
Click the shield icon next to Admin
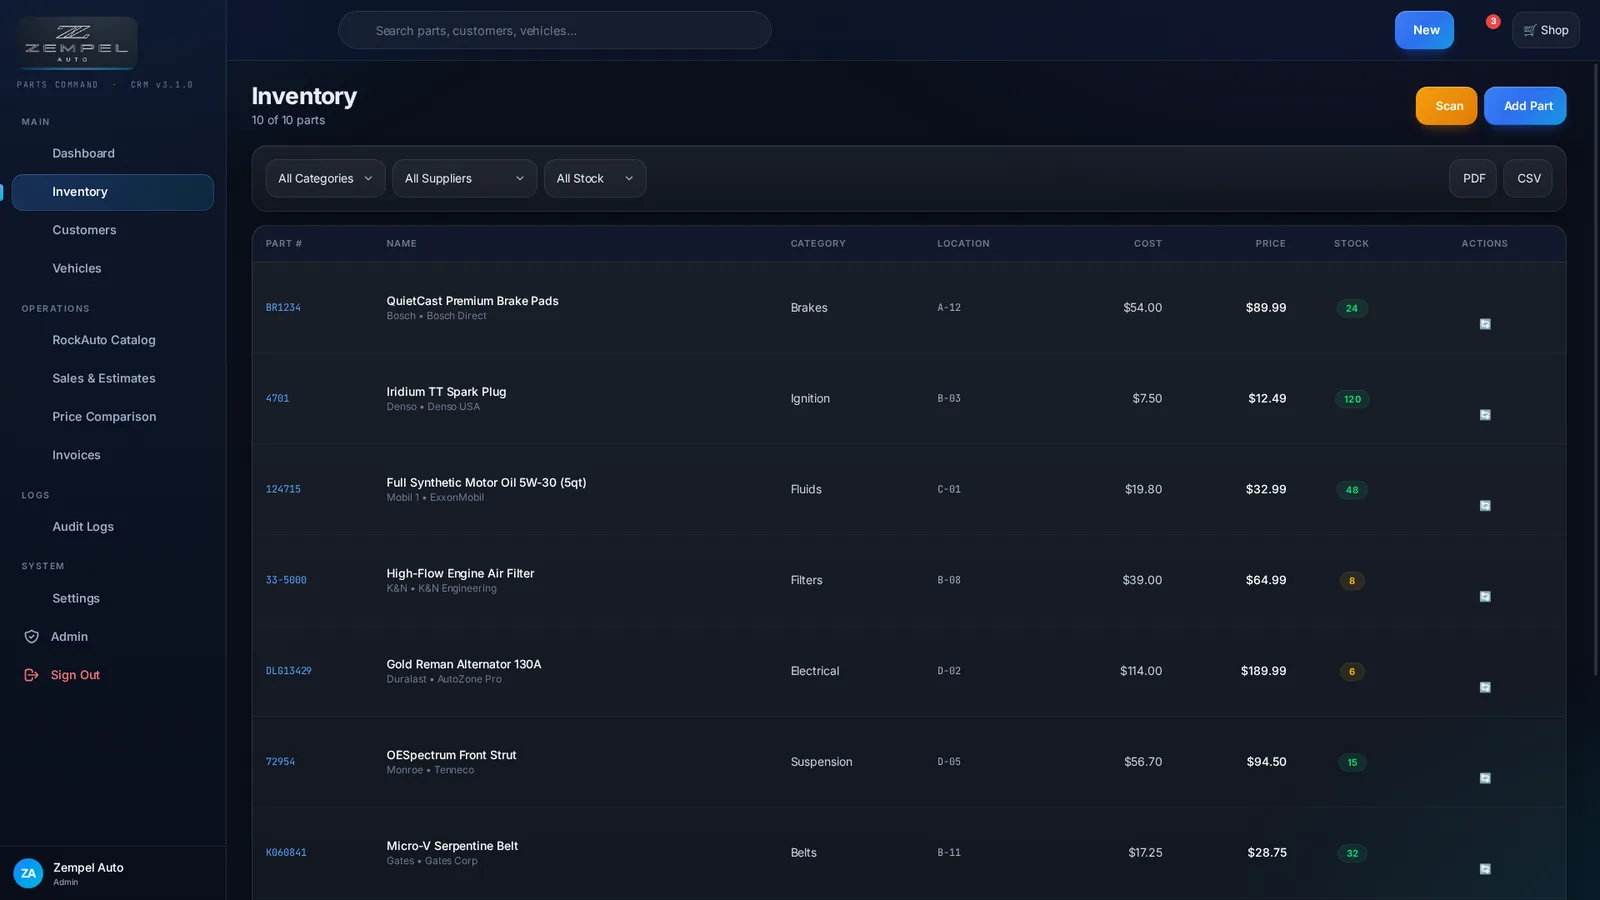pyautogui.click(x=31, y=637)
